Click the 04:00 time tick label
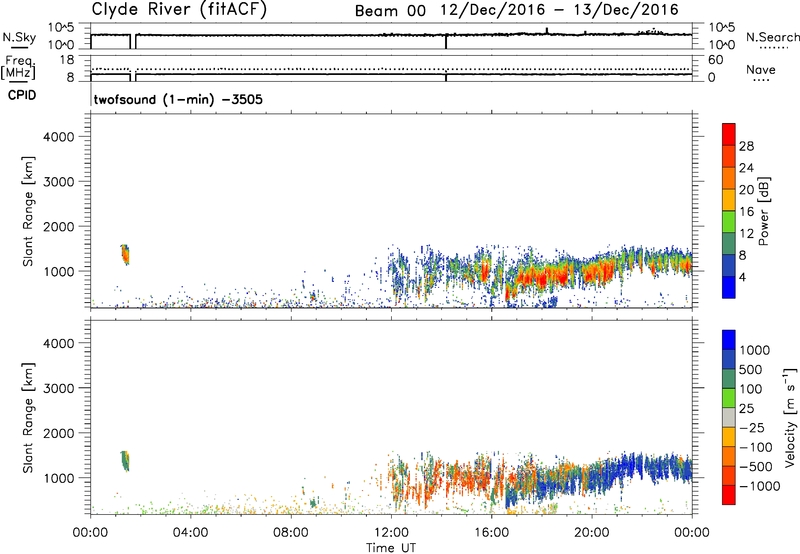 tap(191, 533)
